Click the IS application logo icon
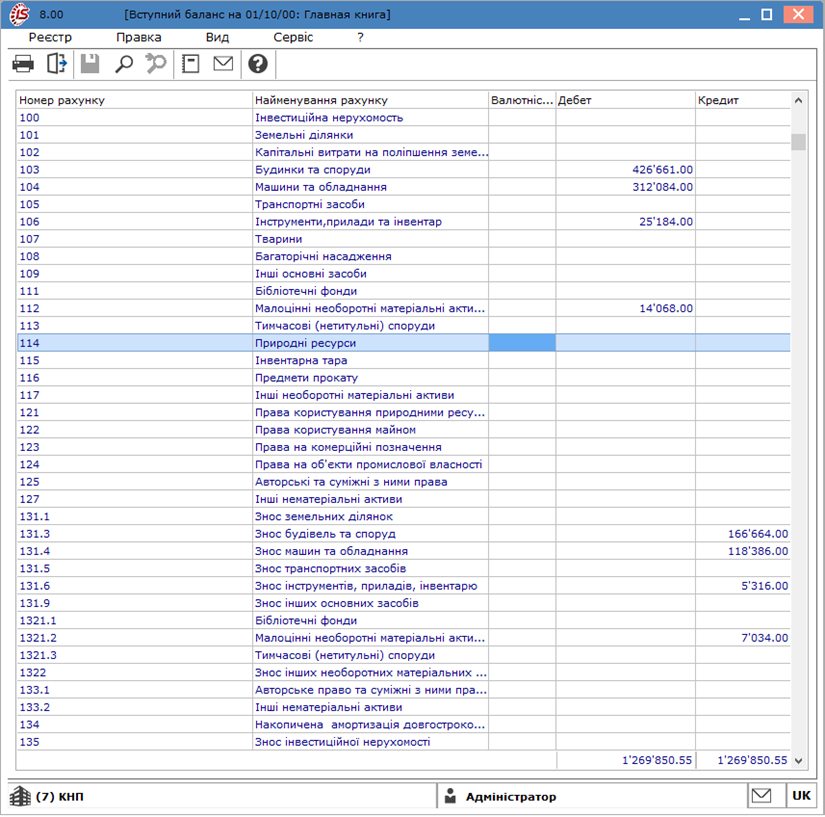 [19, 14]
